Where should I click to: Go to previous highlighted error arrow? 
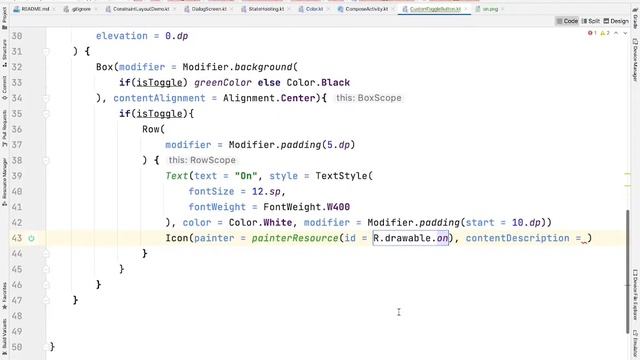coord(616,33)
